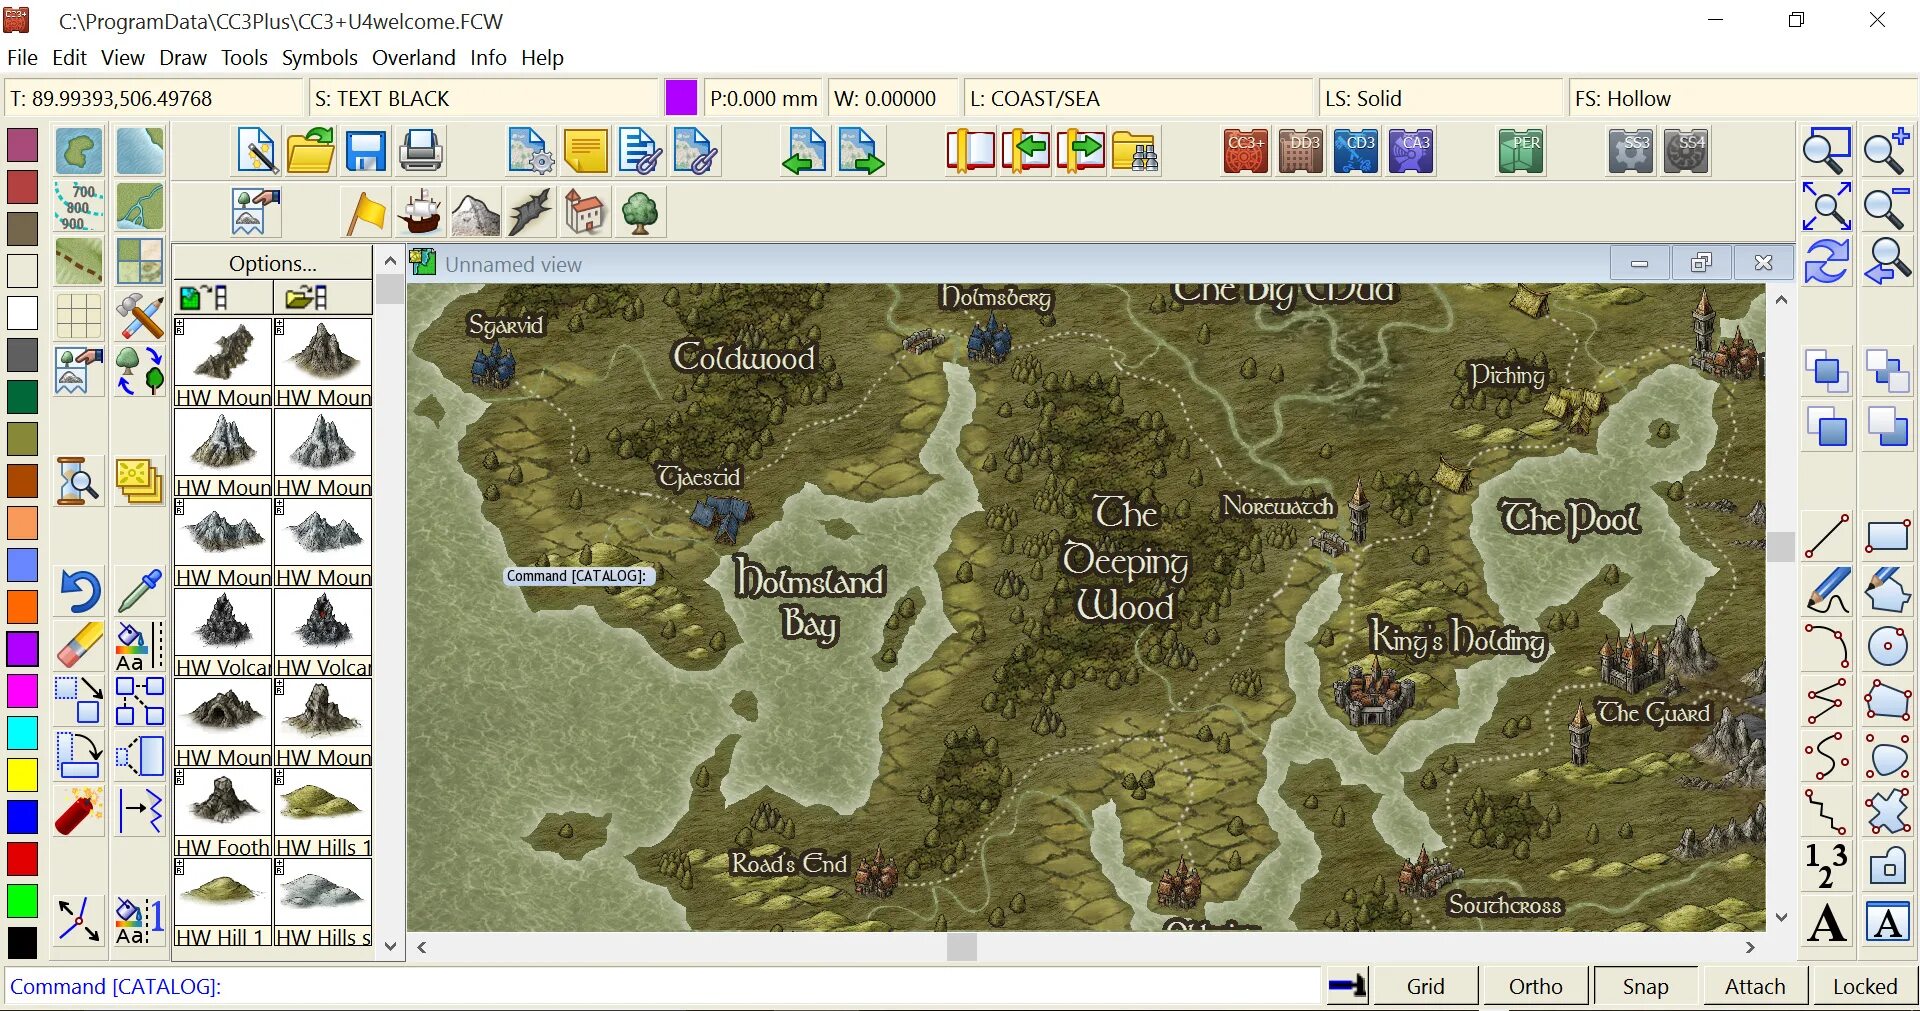The width and height of the screenshot is (1920, 1011).
Task: Toggle the Grid button
Action: pos(1425,987)
